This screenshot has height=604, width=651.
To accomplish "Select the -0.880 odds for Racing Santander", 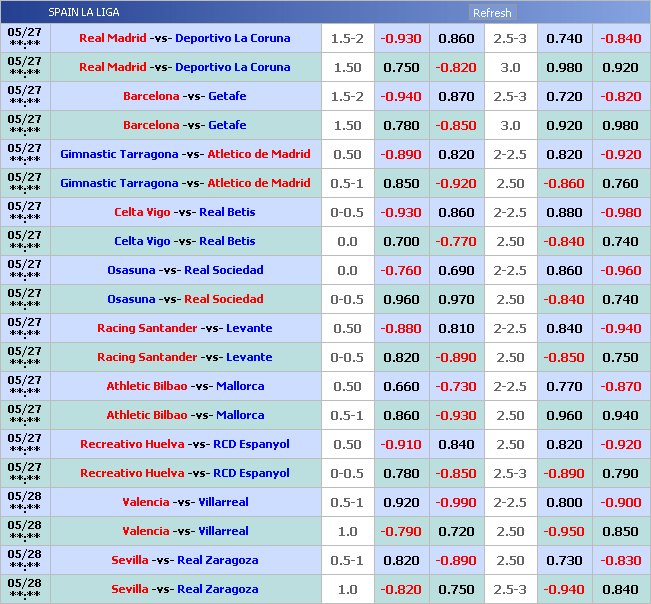I will [401, 328].
